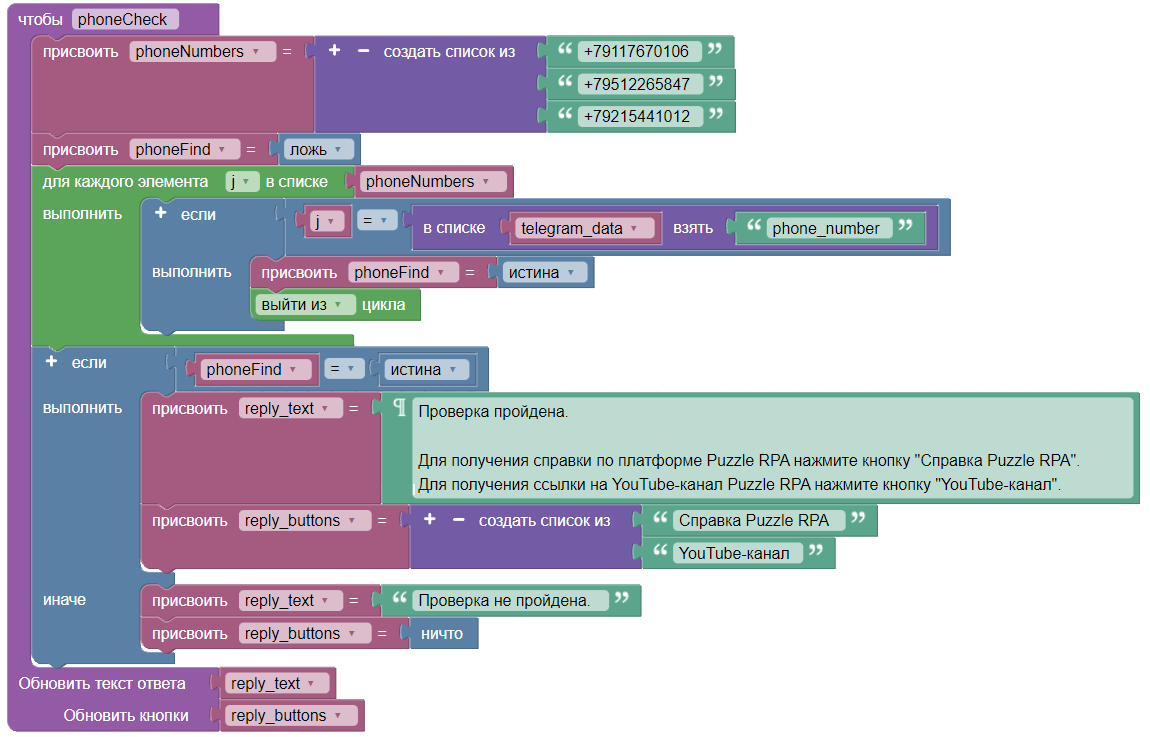This screenshot has width=1150, height=737.
Task: Select the Обновить текст ответа block label
Action: (x=102, y=683)
